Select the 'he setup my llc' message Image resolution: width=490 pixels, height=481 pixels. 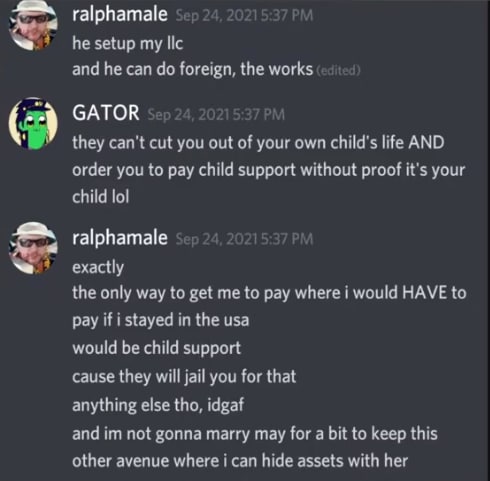[x=128, y=44]
